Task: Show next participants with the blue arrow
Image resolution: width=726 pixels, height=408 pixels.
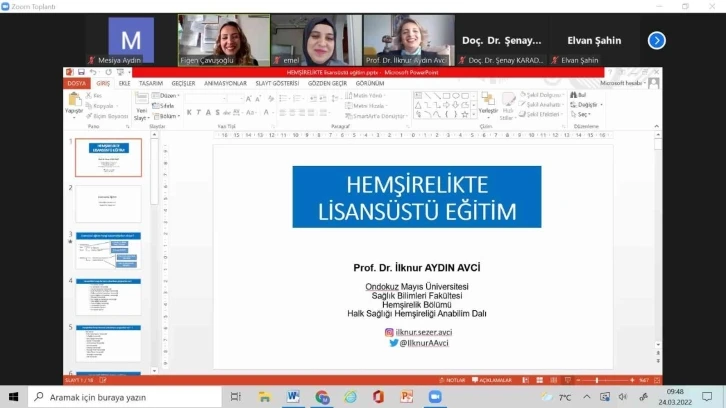Action: [656, 41]
